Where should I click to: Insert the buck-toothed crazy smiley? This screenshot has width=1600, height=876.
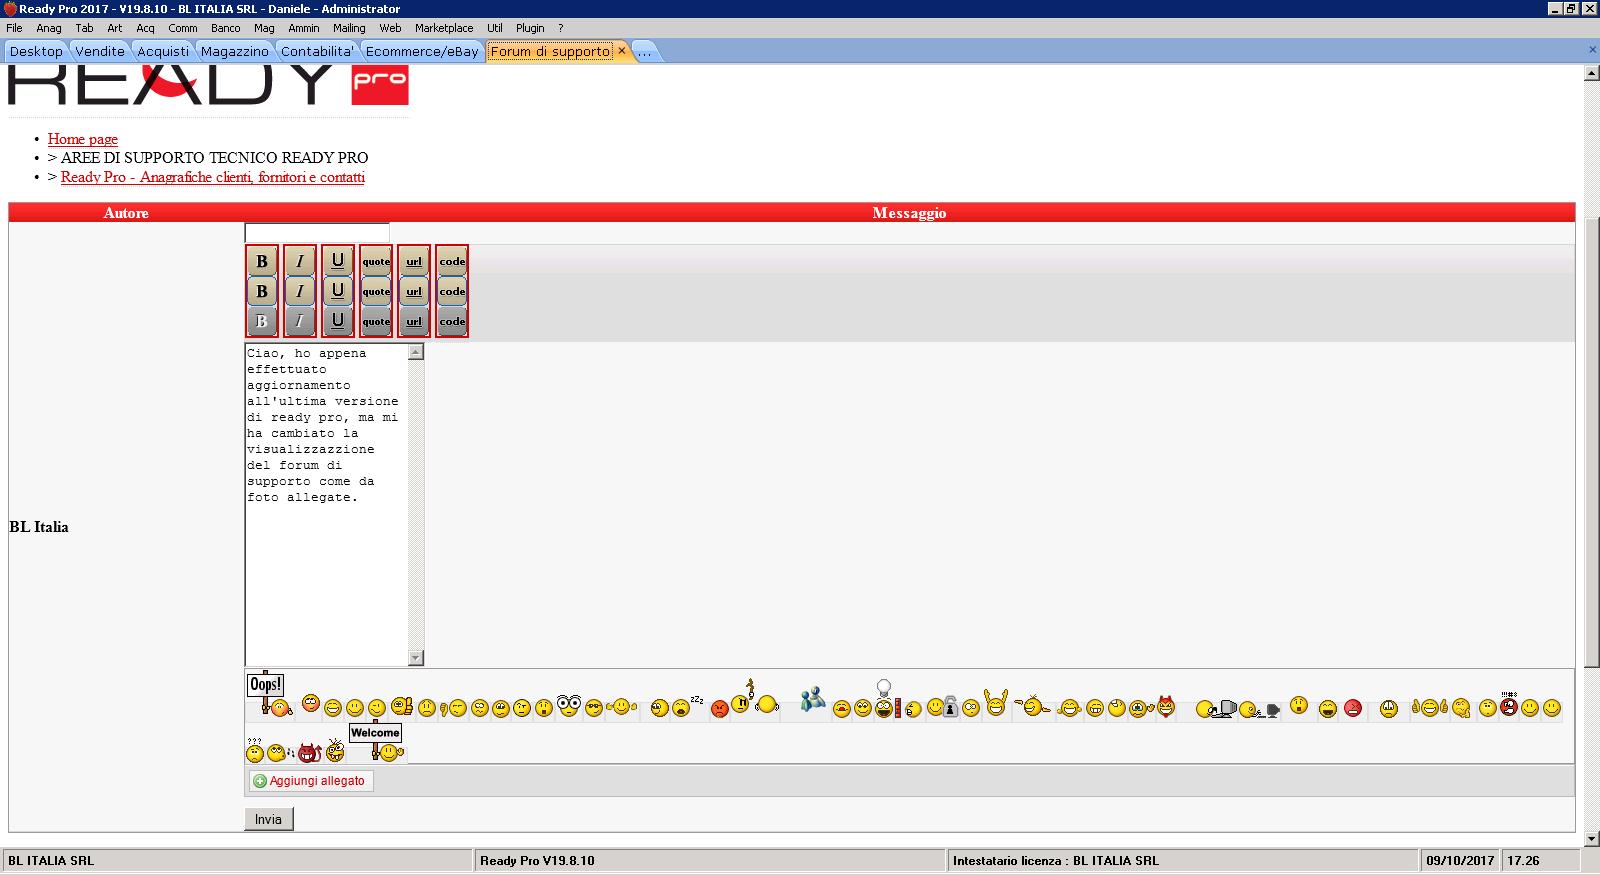tap(335, 750)
